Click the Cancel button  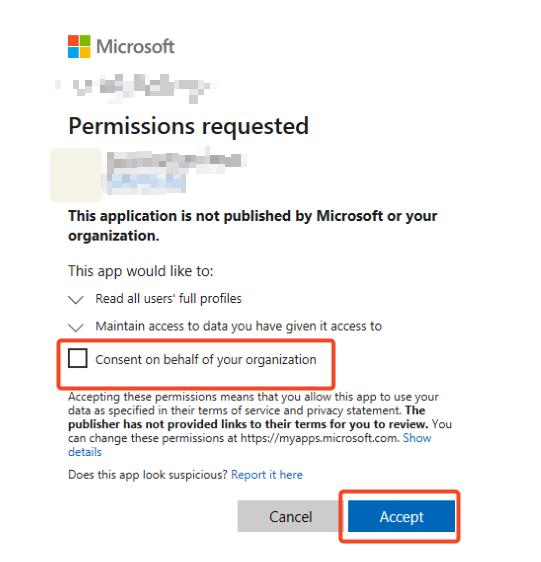pyautogui.click(x=290, y=516)
